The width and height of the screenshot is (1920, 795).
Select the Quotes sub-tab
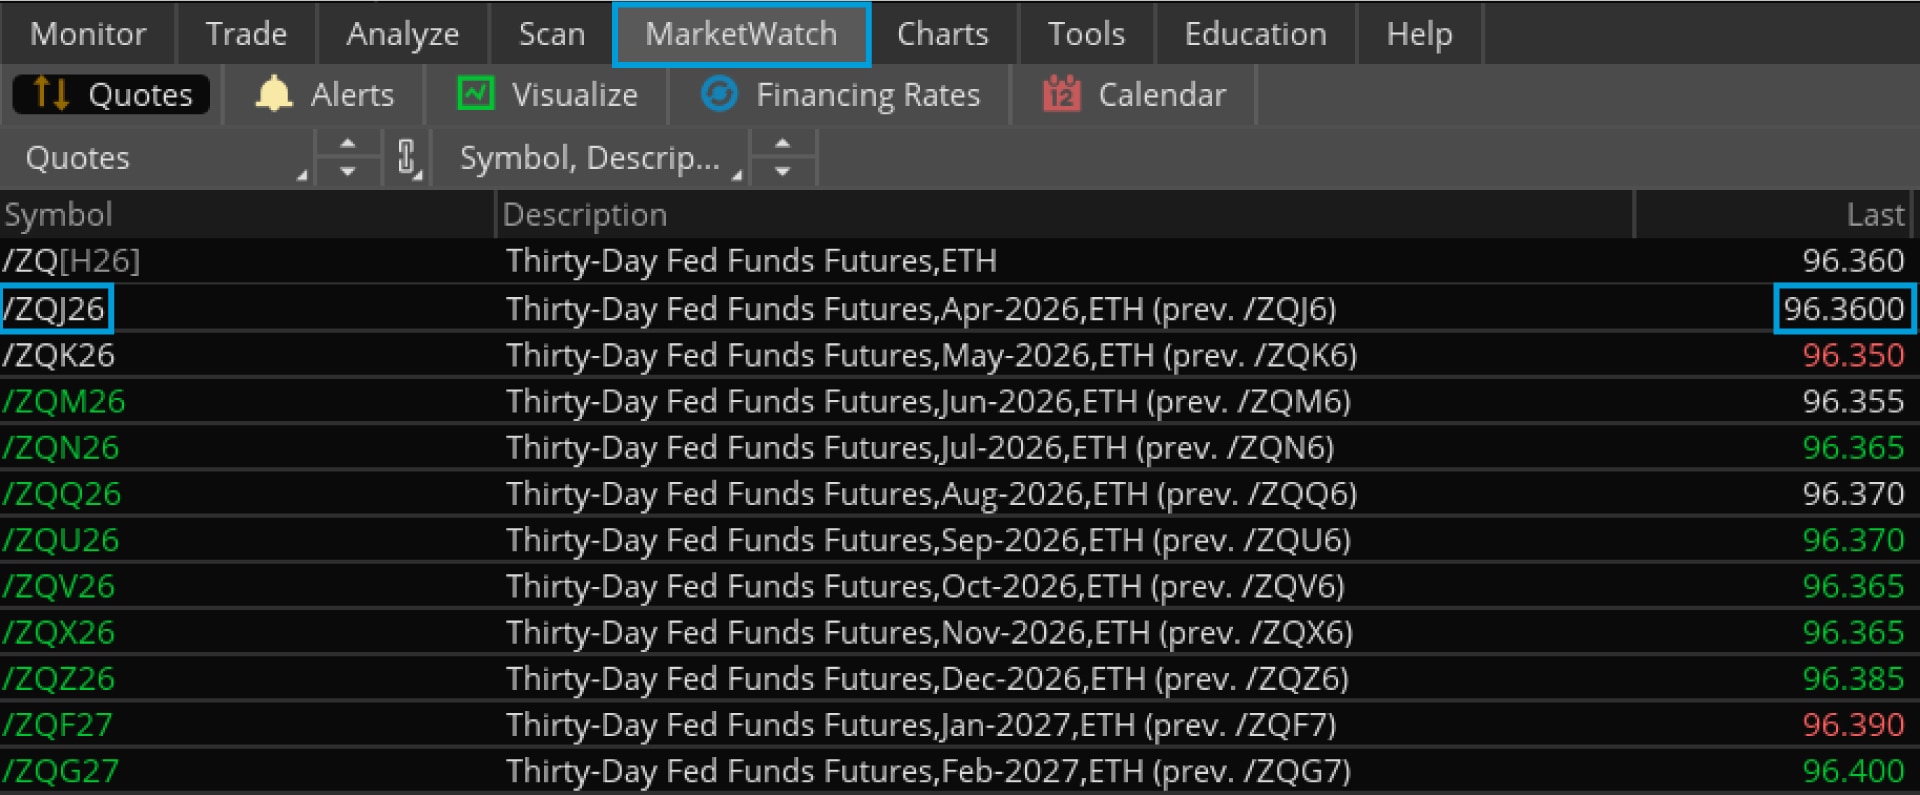(x=111, y=95)
